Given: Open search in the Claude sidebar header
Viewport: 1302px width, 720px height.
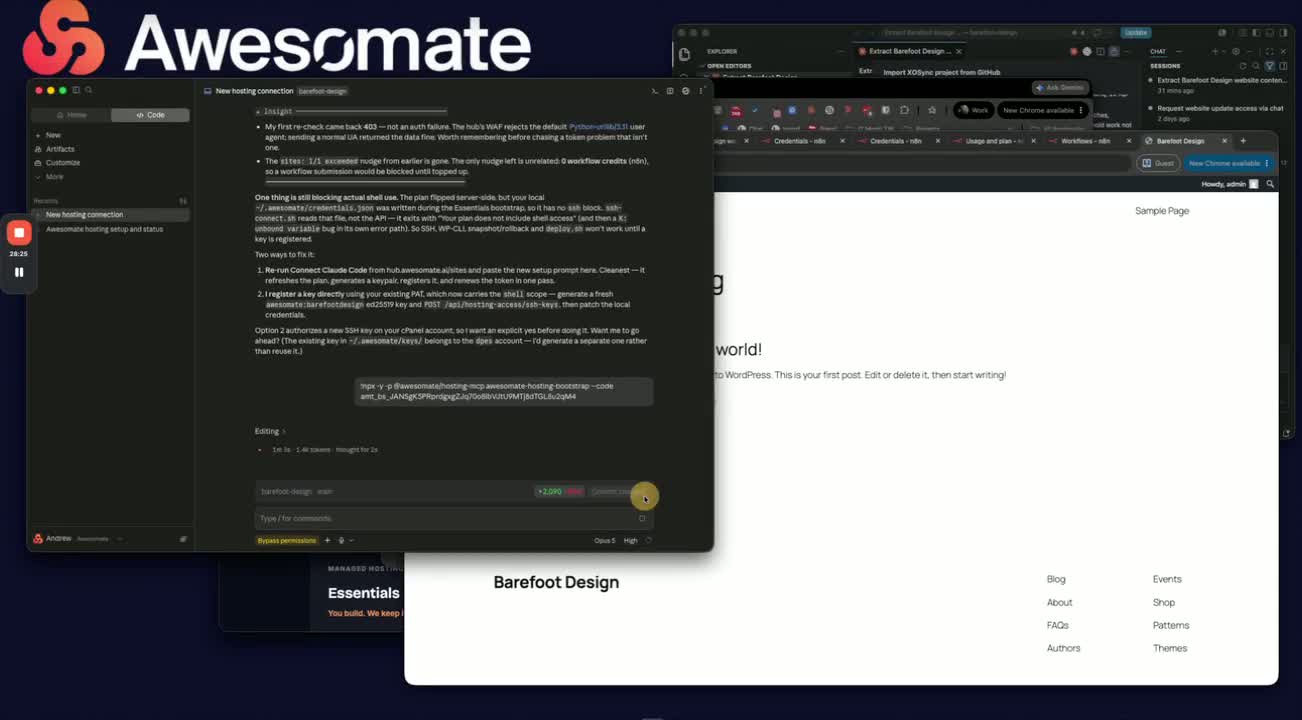Looking at the screenshot, I should pyautogui.click(x=89, y=90).
